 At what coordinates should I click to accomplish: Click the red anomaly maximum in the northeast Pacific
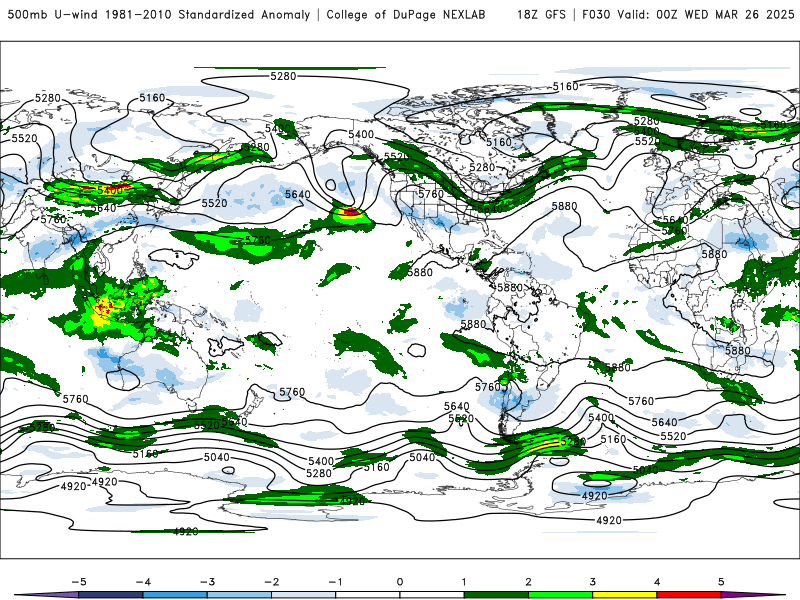[351, 211]
